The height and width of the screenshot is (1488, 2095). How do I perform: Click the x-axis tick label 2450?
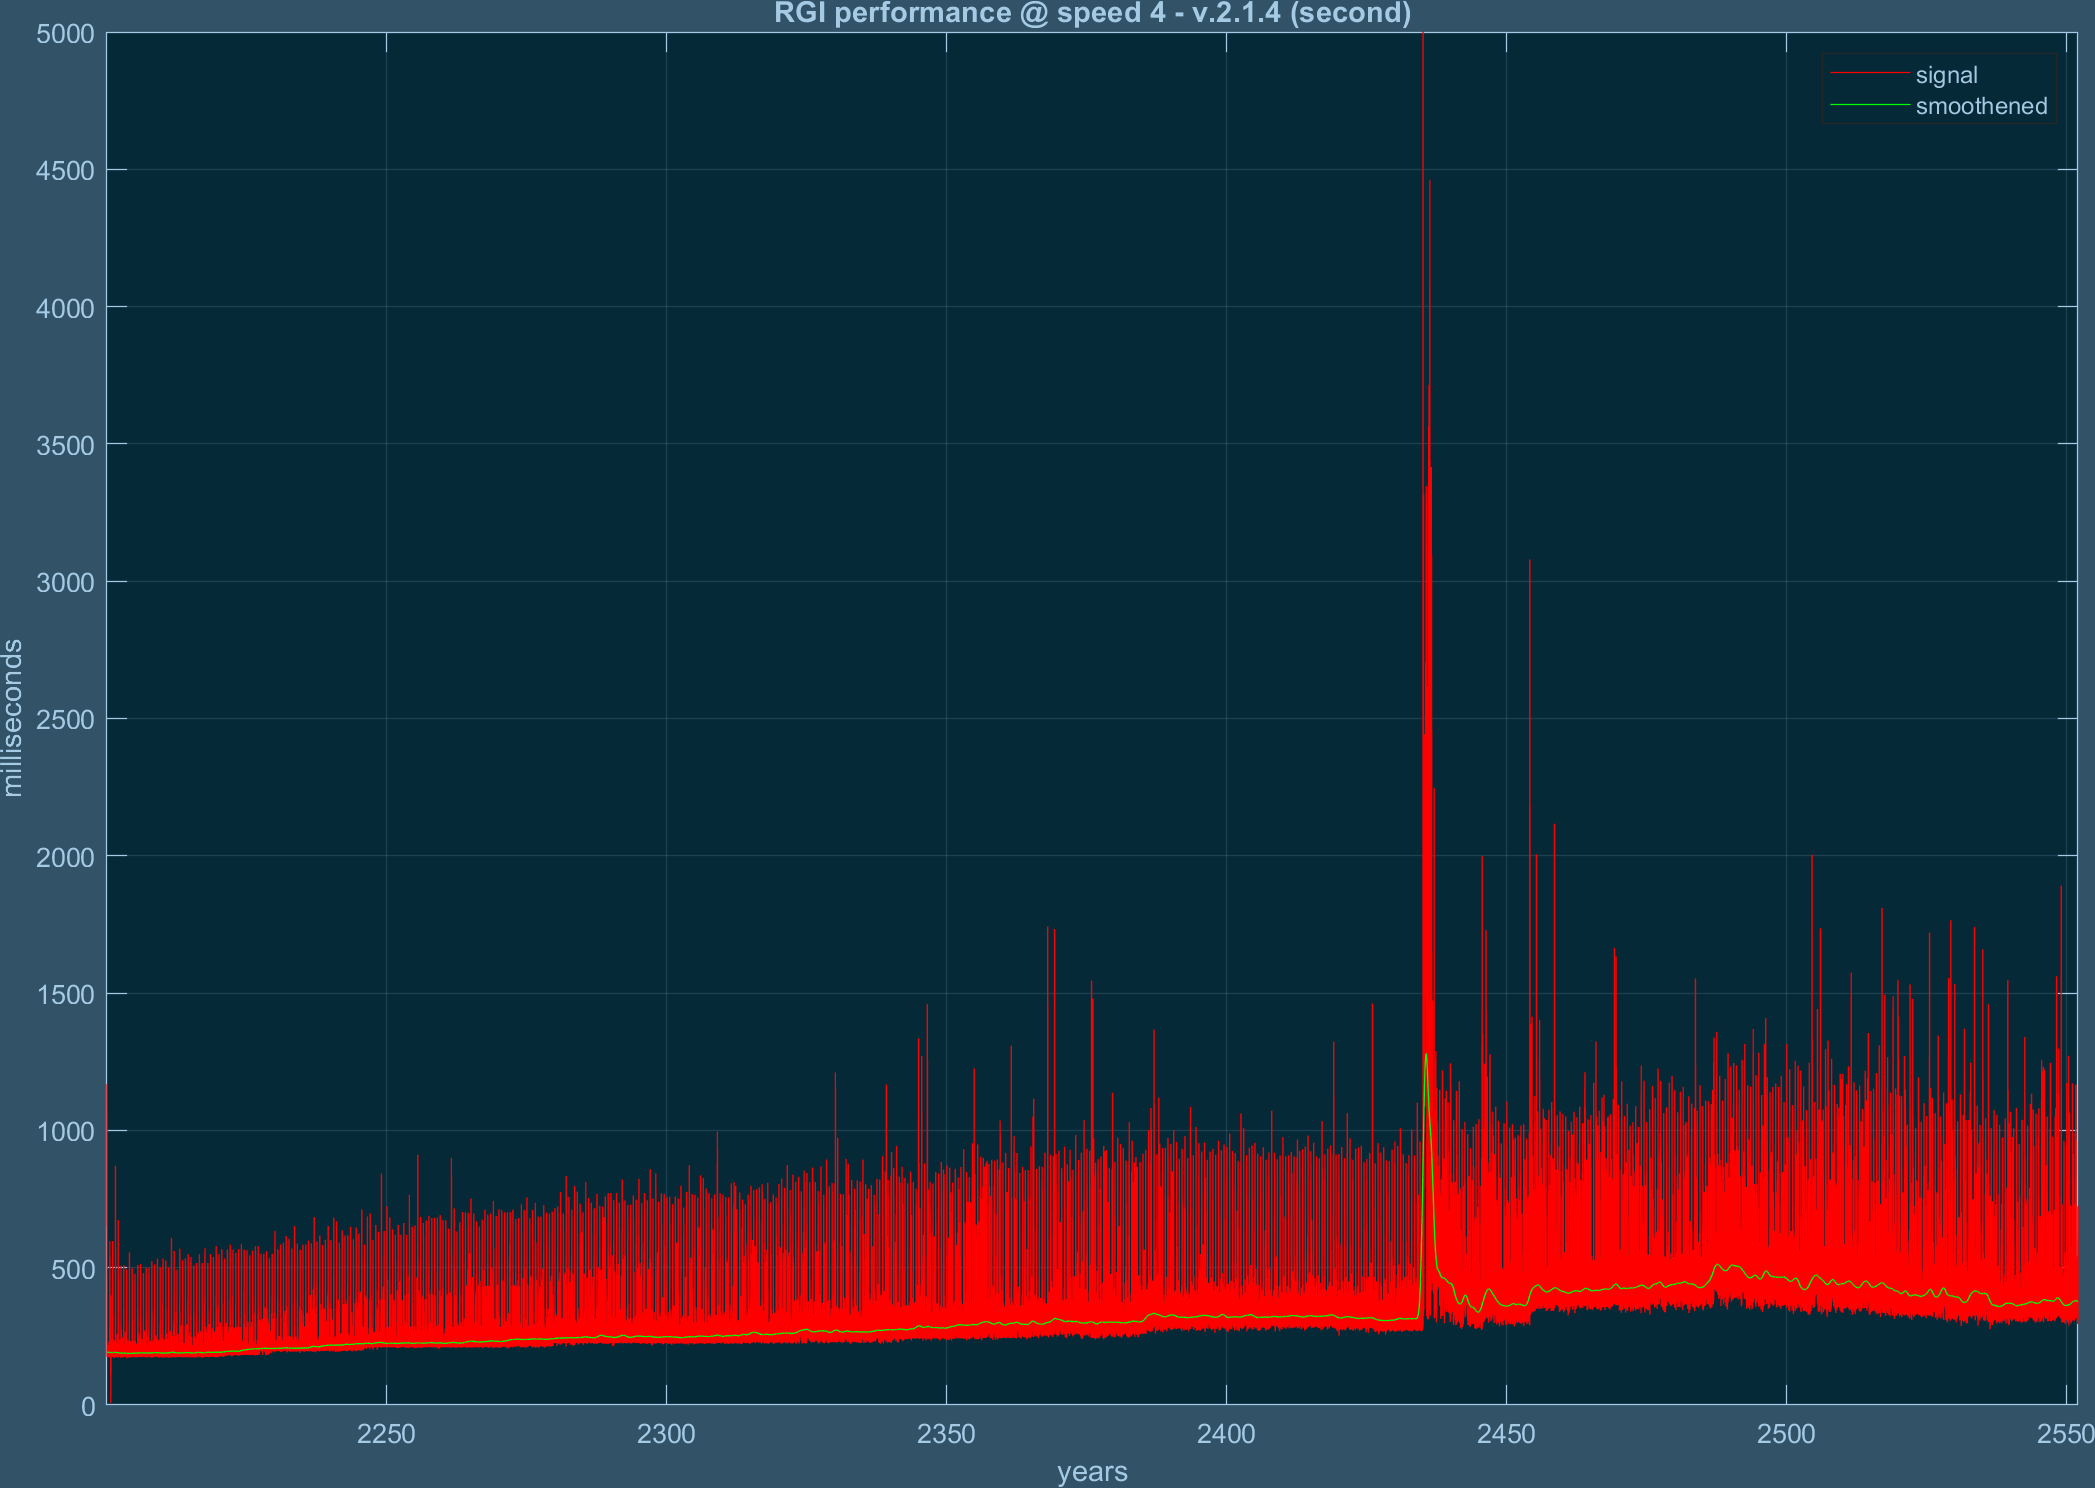1506,1434
